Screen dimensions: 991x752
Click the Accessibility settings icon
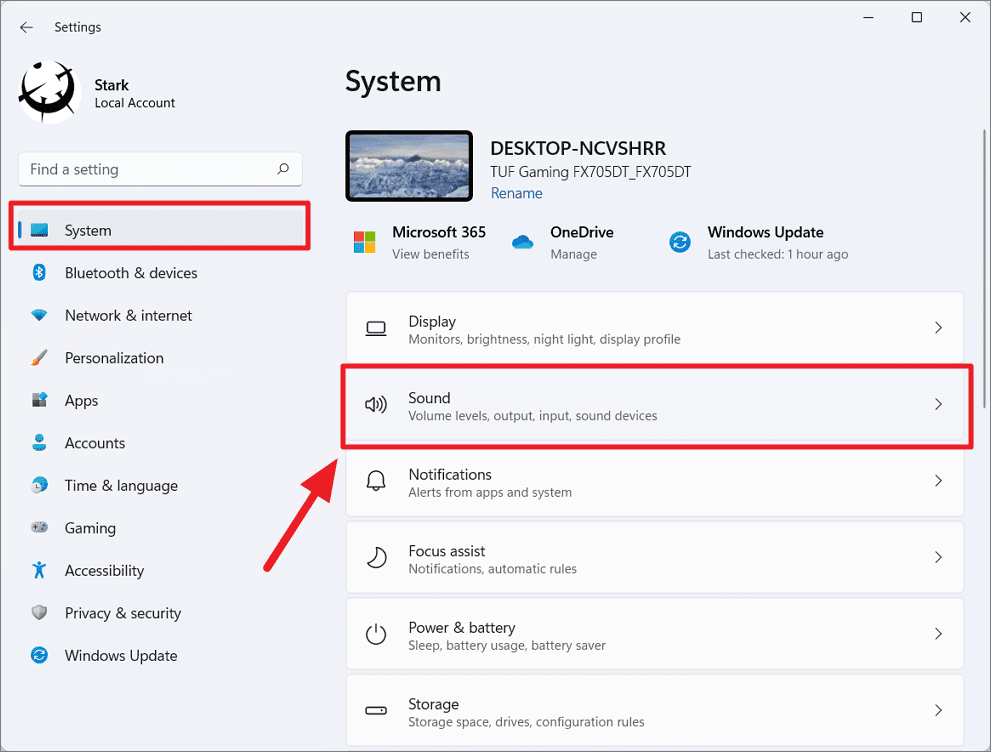click(x=38, y=570)
